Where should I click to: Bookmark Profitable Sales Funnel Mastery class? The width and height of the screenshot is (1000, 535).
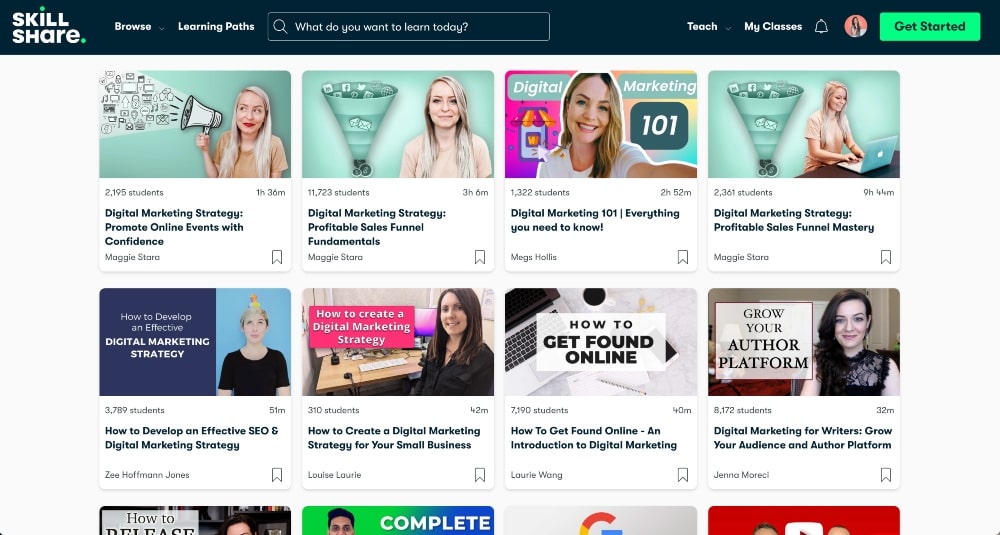pos(886,257)
